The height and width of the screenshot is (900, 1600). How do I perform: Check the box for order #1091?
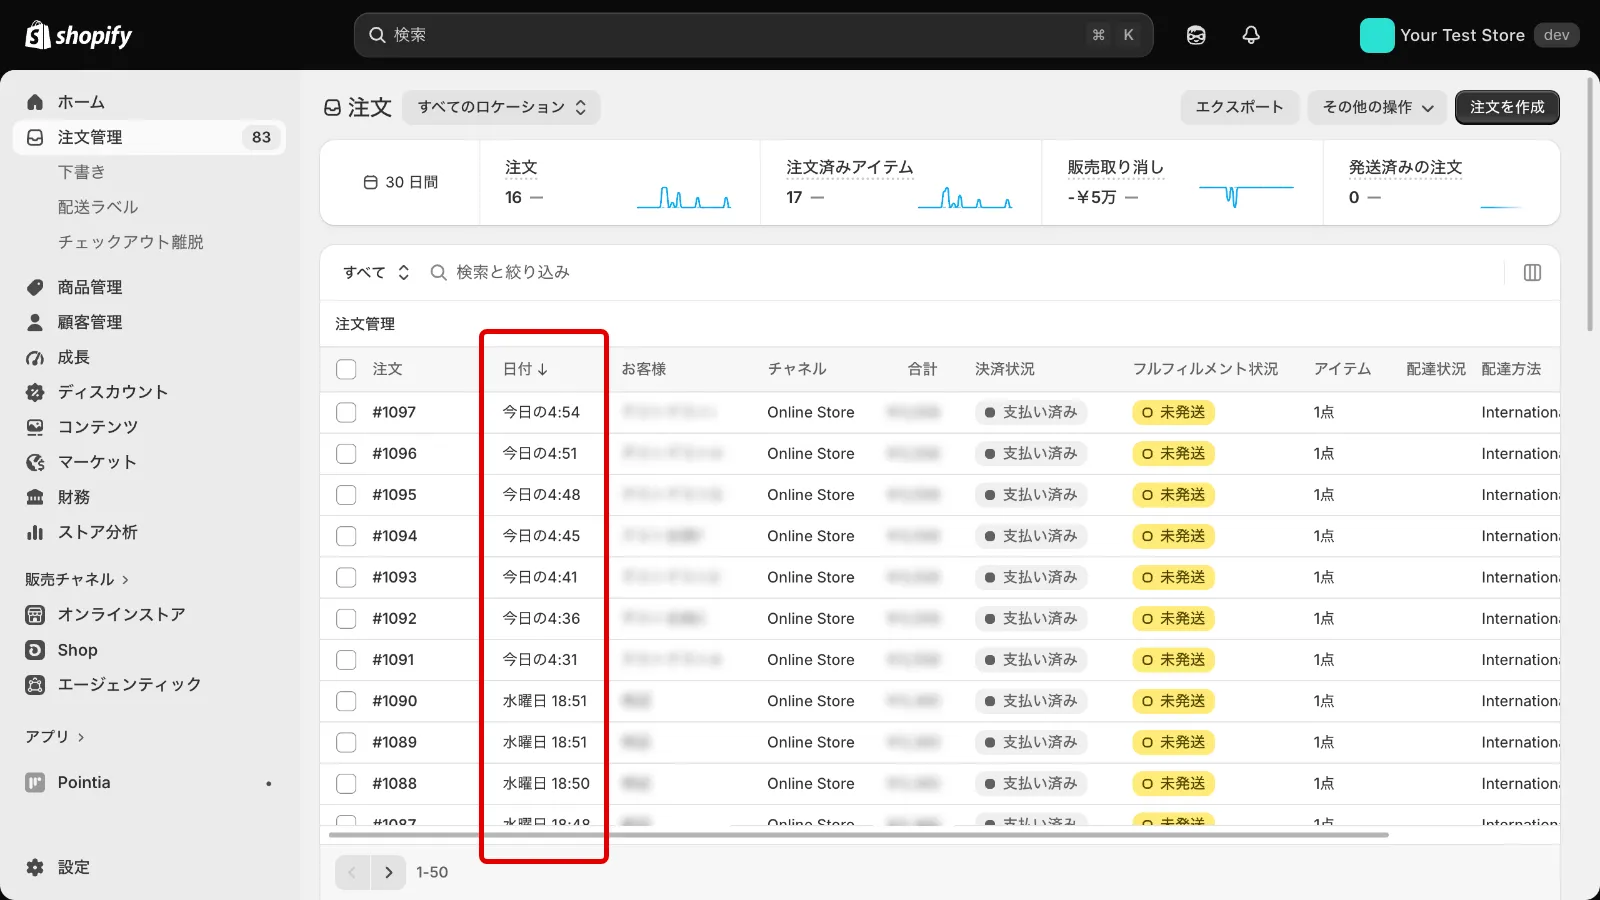coord(346,660)
